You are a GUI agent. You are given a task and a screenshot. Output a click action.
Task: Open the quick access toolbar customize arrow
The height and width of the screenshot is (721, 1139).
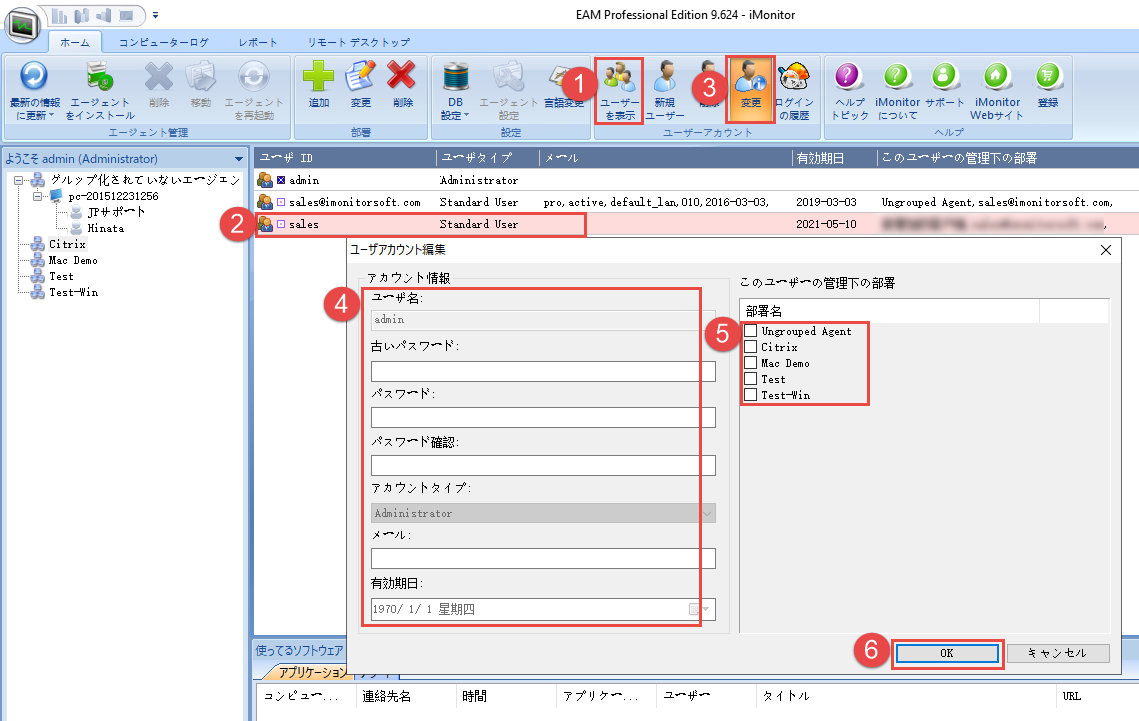pyautogui.click(x=155, y=15)
